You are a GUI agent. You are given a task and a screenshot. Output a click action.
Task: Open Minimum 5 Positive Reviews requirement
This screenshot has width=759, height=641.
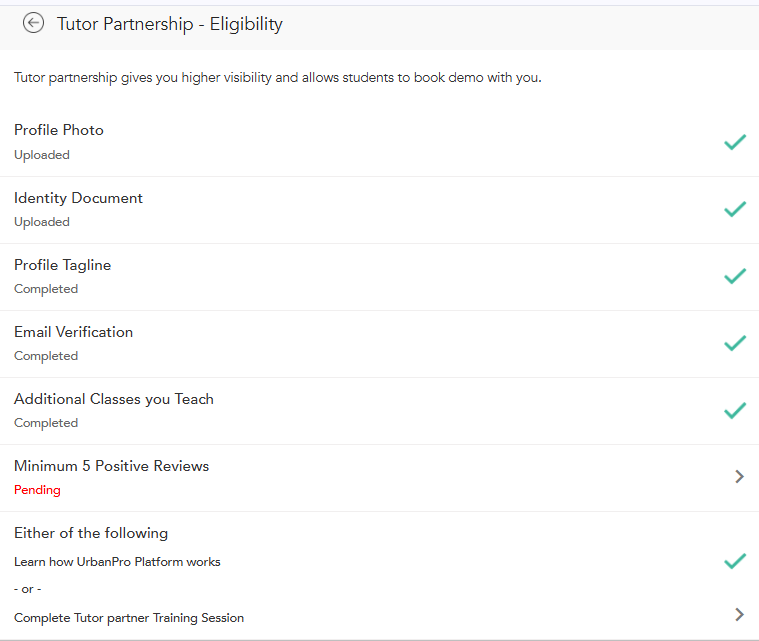coord(111,466)
